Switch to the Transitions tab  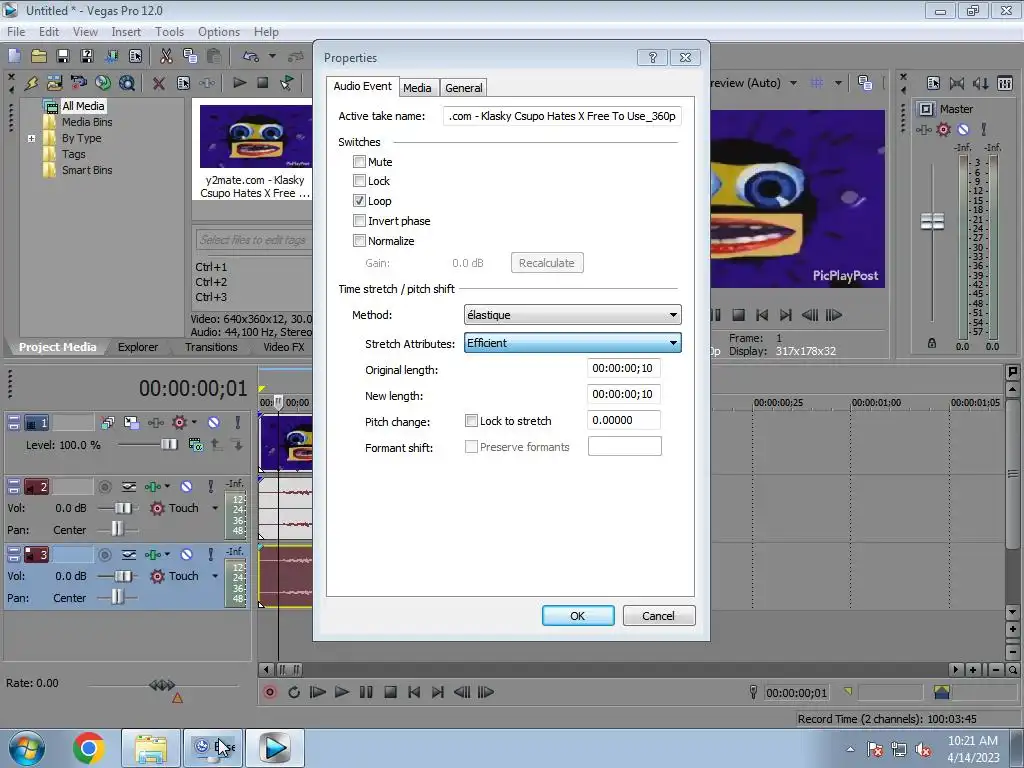tap(211, 347)
